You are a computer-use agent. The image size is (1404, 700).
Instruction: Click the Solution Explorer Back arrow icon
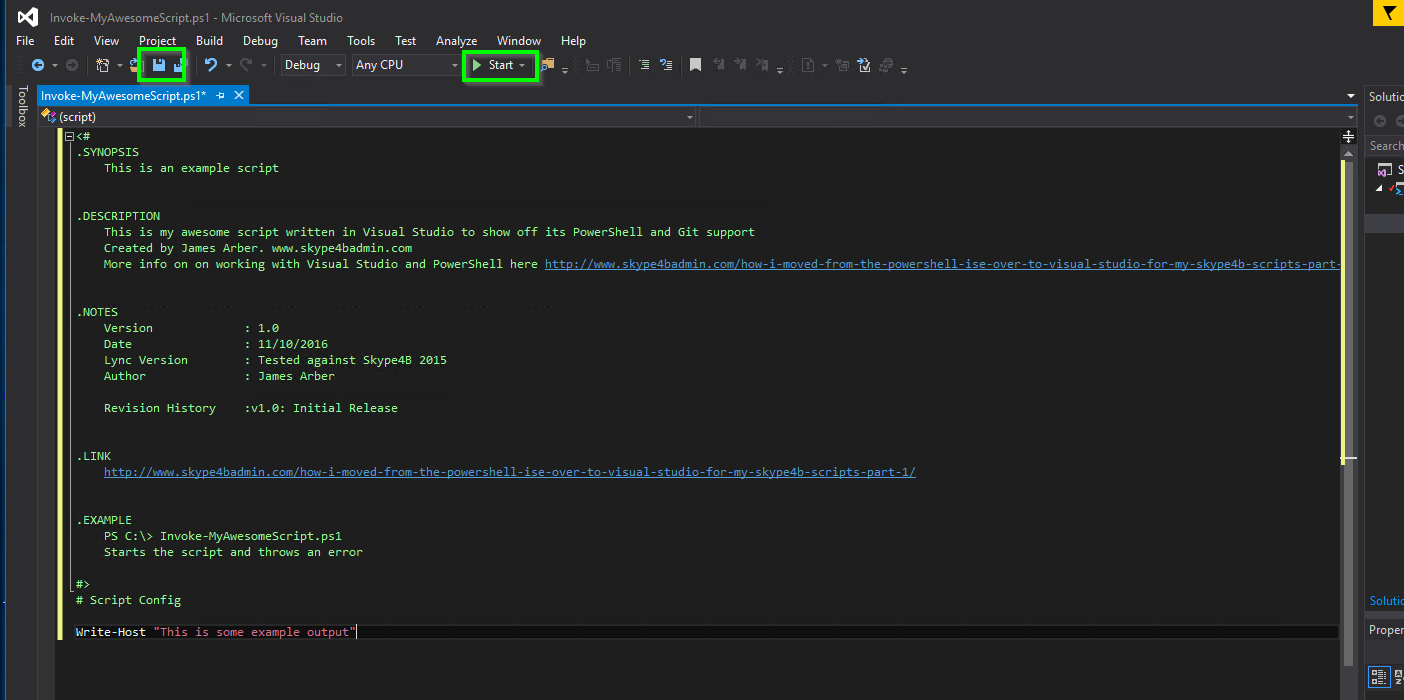click(1380, 121)
